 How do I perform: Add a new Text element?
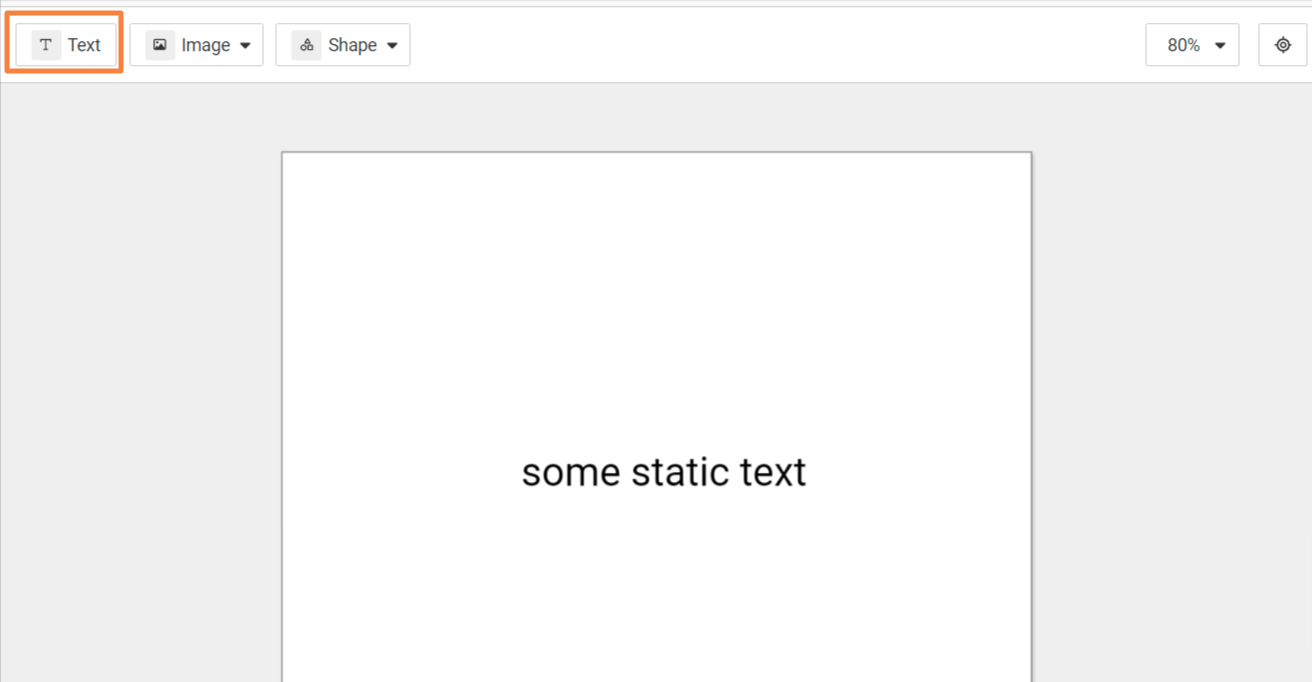pos(67,45)
